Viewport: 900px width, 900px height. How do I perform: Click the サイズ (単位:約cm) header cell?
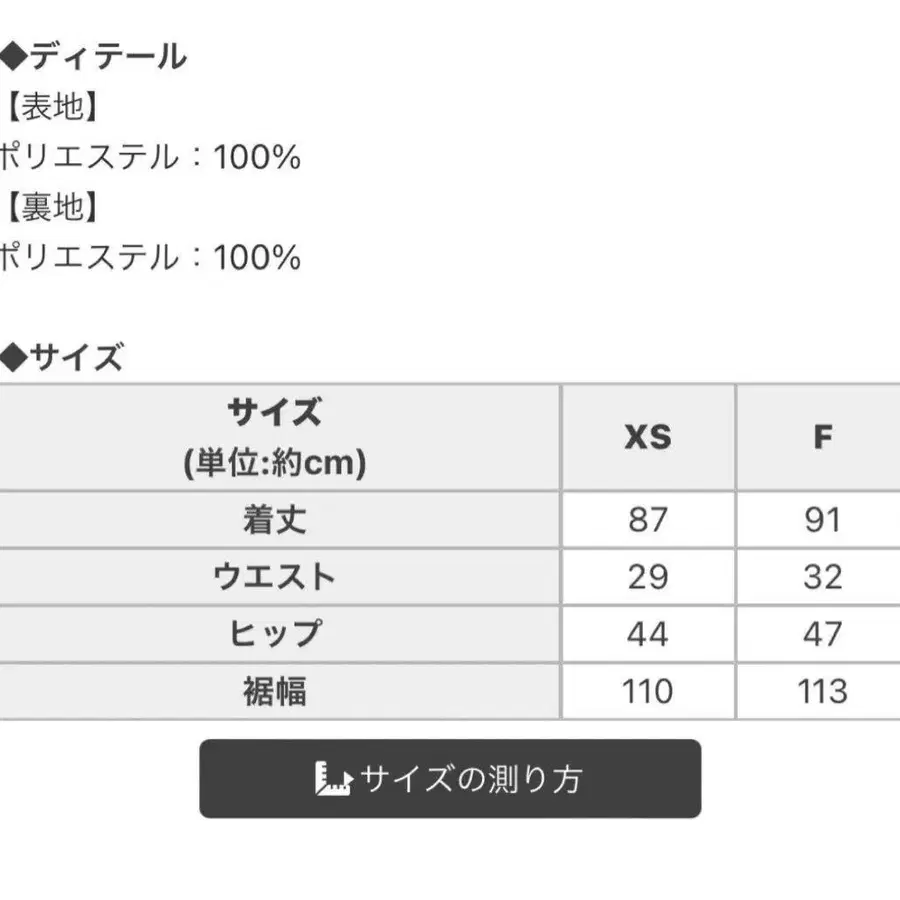275,437
